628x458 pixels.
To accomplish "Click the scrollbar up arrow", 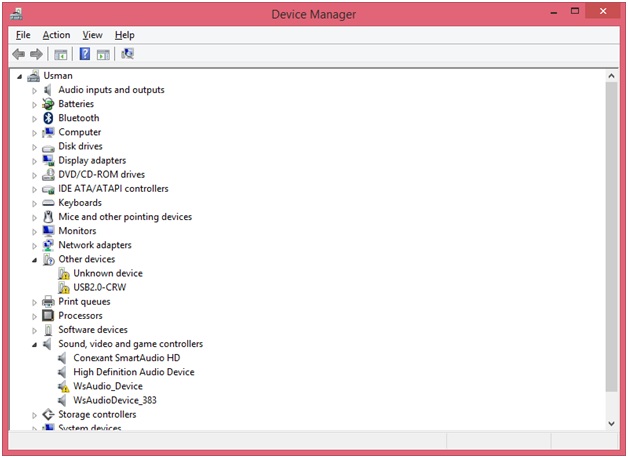I will point(611,76).
